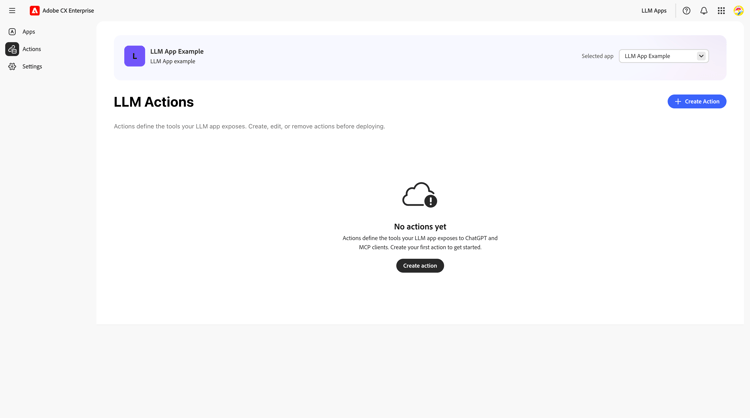Click the Adobe logo icon
The height and width of the screenshot is (418, 750).
pos(34,11)
